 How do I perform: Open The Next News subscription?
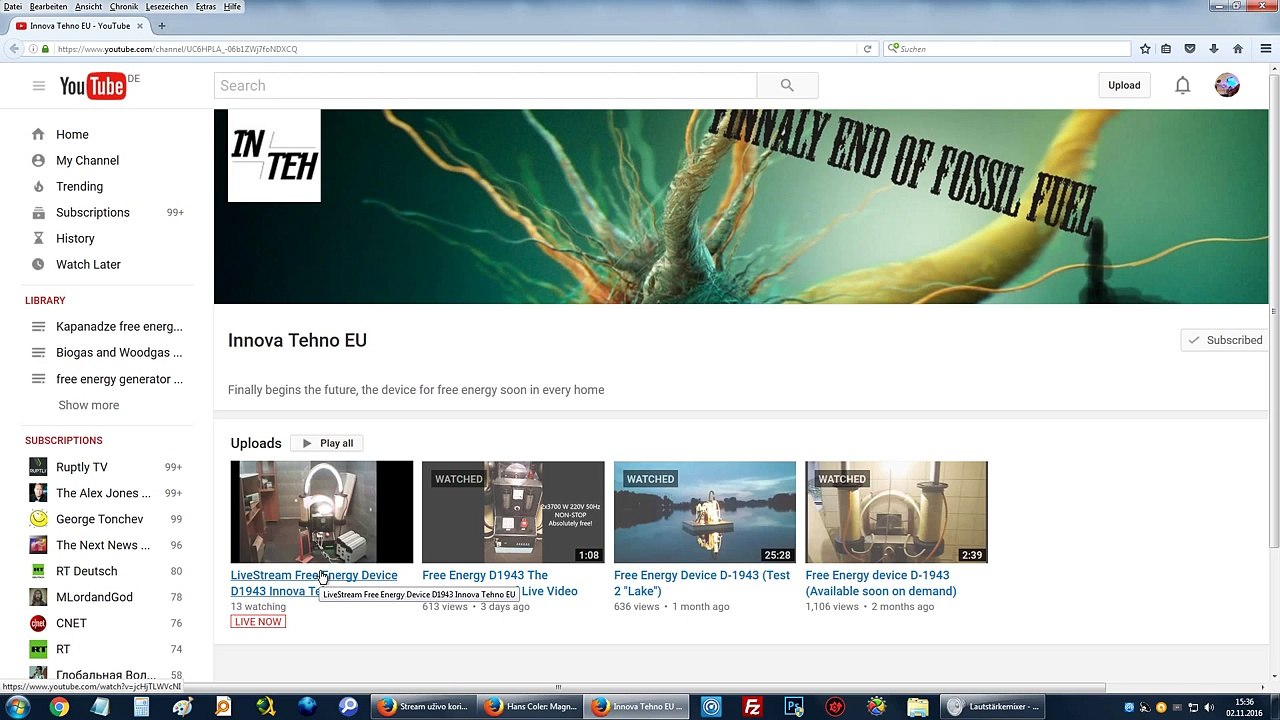(103, 545)
